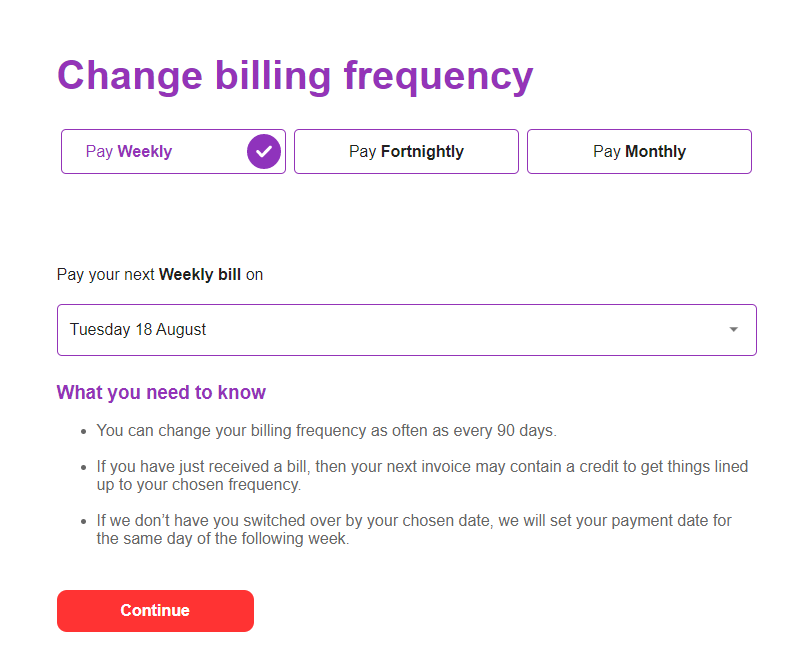
Task: Click the bold Fortnightly word
Action: 422,152
